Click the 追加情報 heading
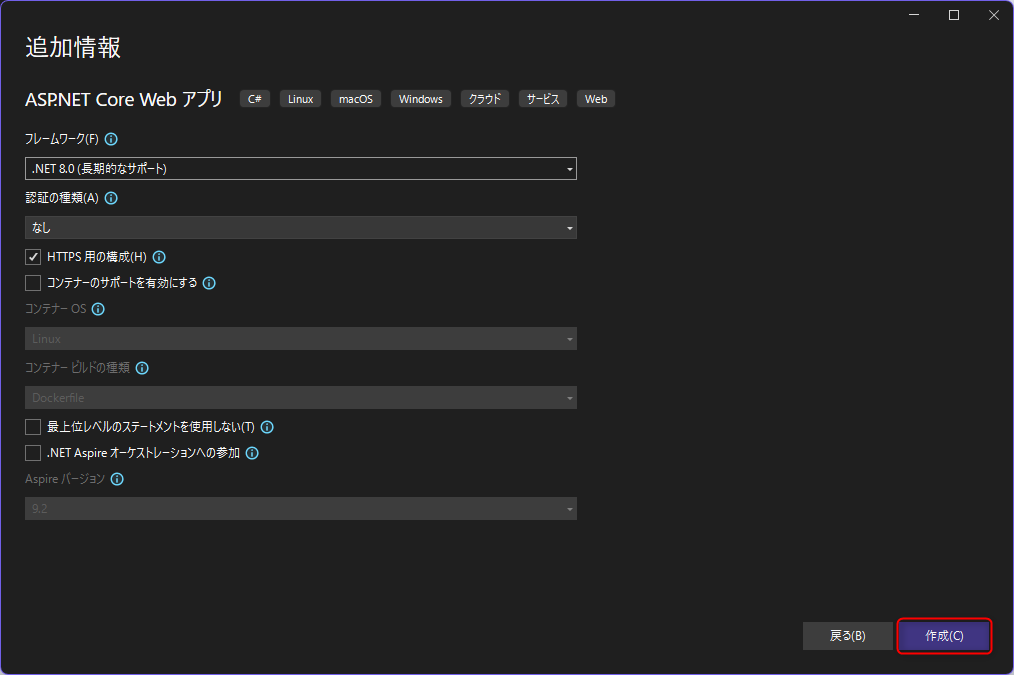Viewport: 1014px width, 675px height. [73, 48]
